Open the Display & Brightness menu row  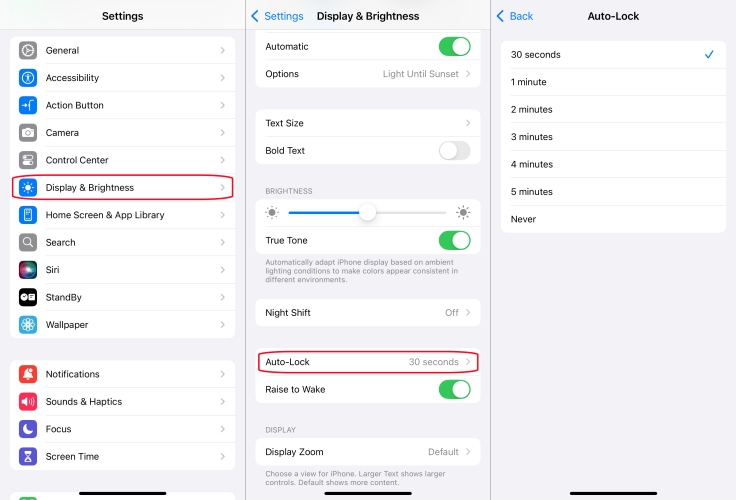[x=123, y=187]
